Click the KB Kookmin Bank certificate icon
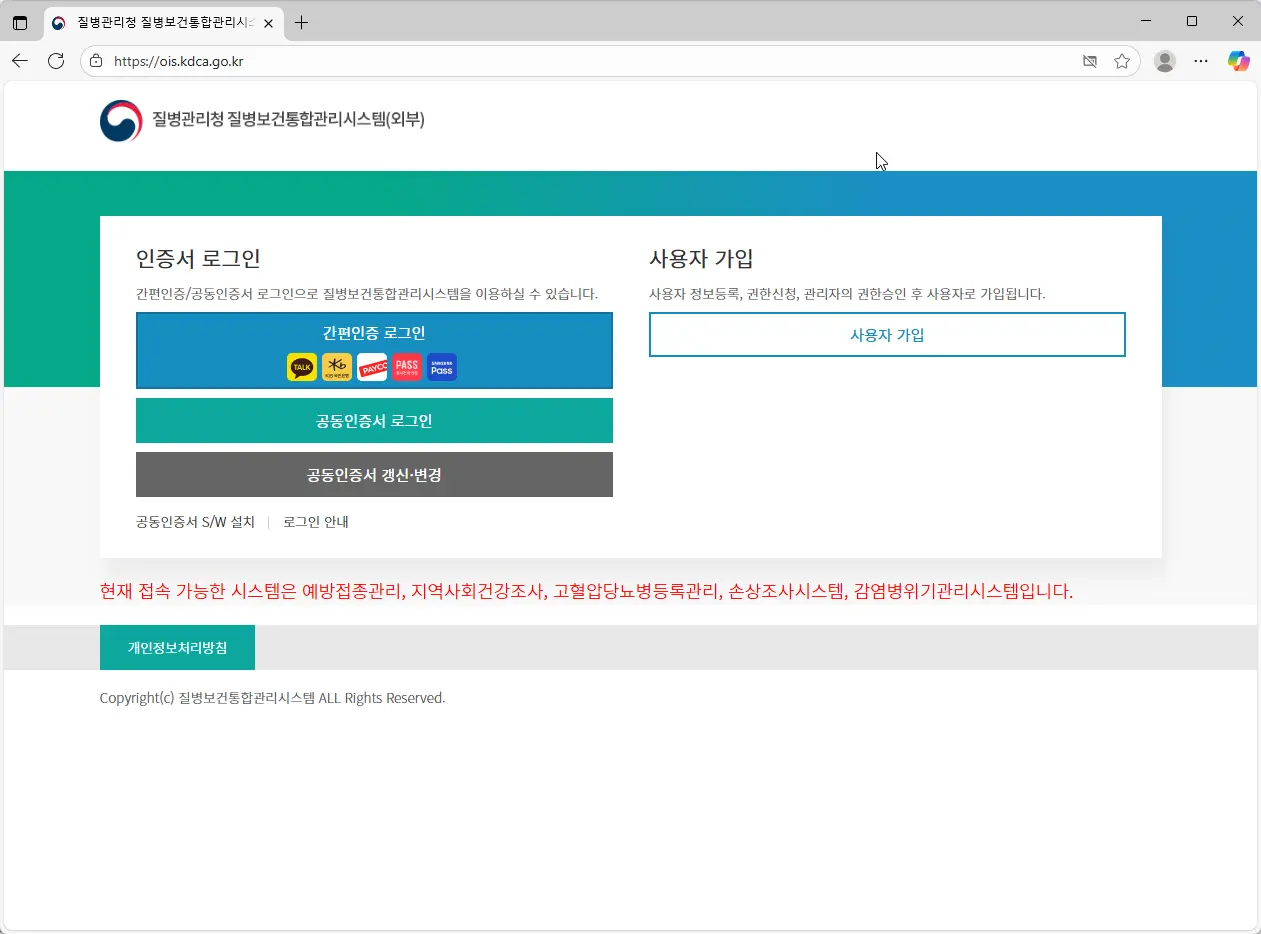This screenshot has height=934, width=1261. click(x=337, y=367)
